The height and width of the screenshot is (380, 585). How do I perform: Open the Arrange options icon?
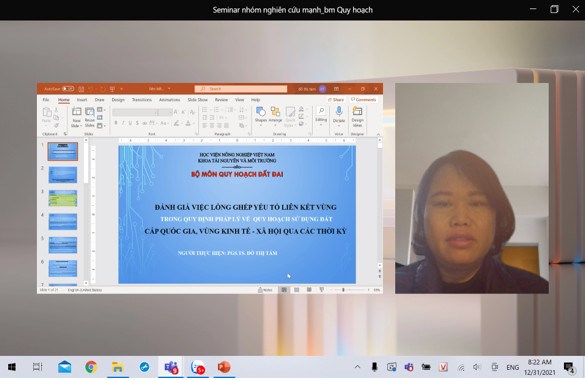pos(275,115)
